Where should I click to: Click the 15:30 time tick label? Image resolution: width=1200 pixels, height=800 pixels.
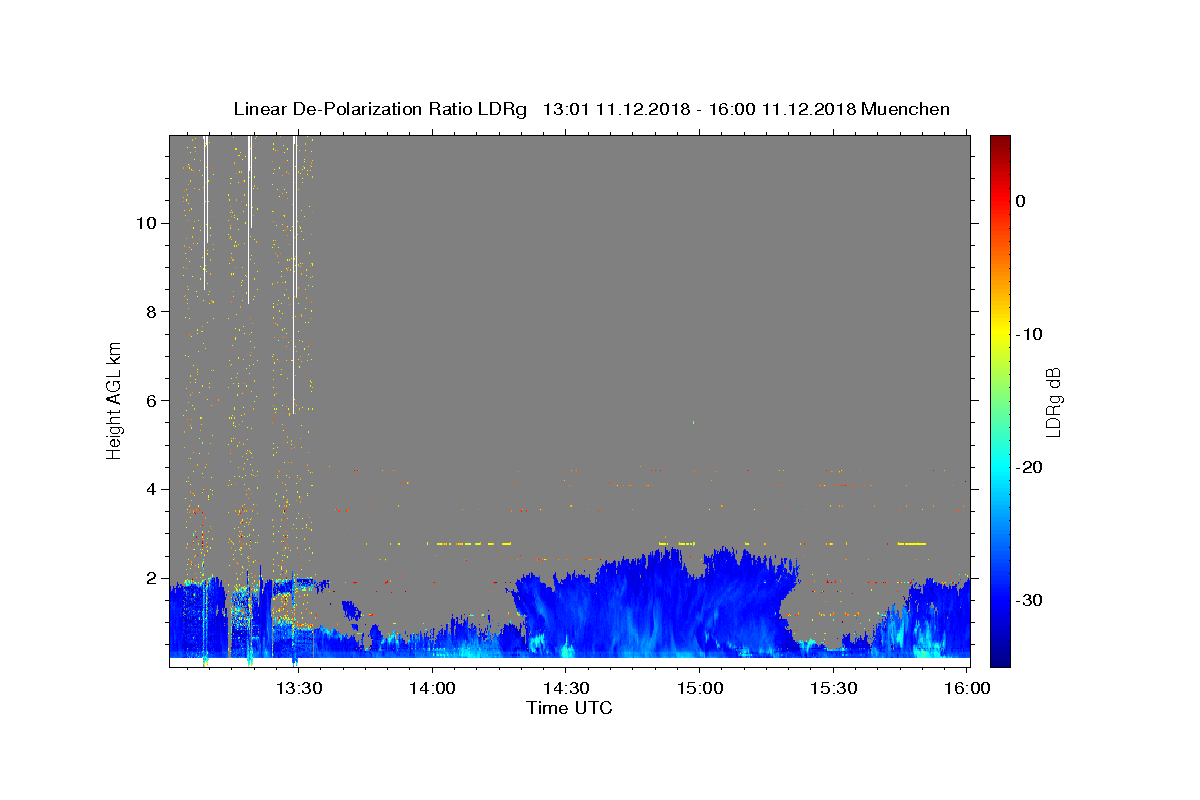832,688
